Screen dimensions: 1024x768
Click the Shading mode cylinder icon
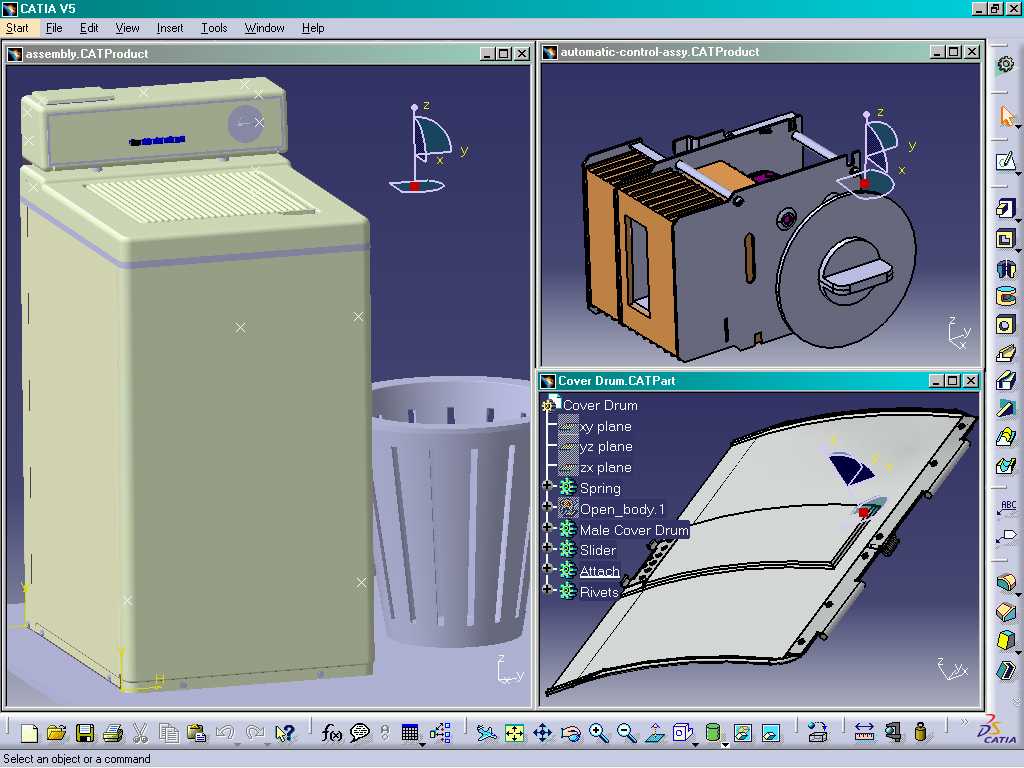713,733
